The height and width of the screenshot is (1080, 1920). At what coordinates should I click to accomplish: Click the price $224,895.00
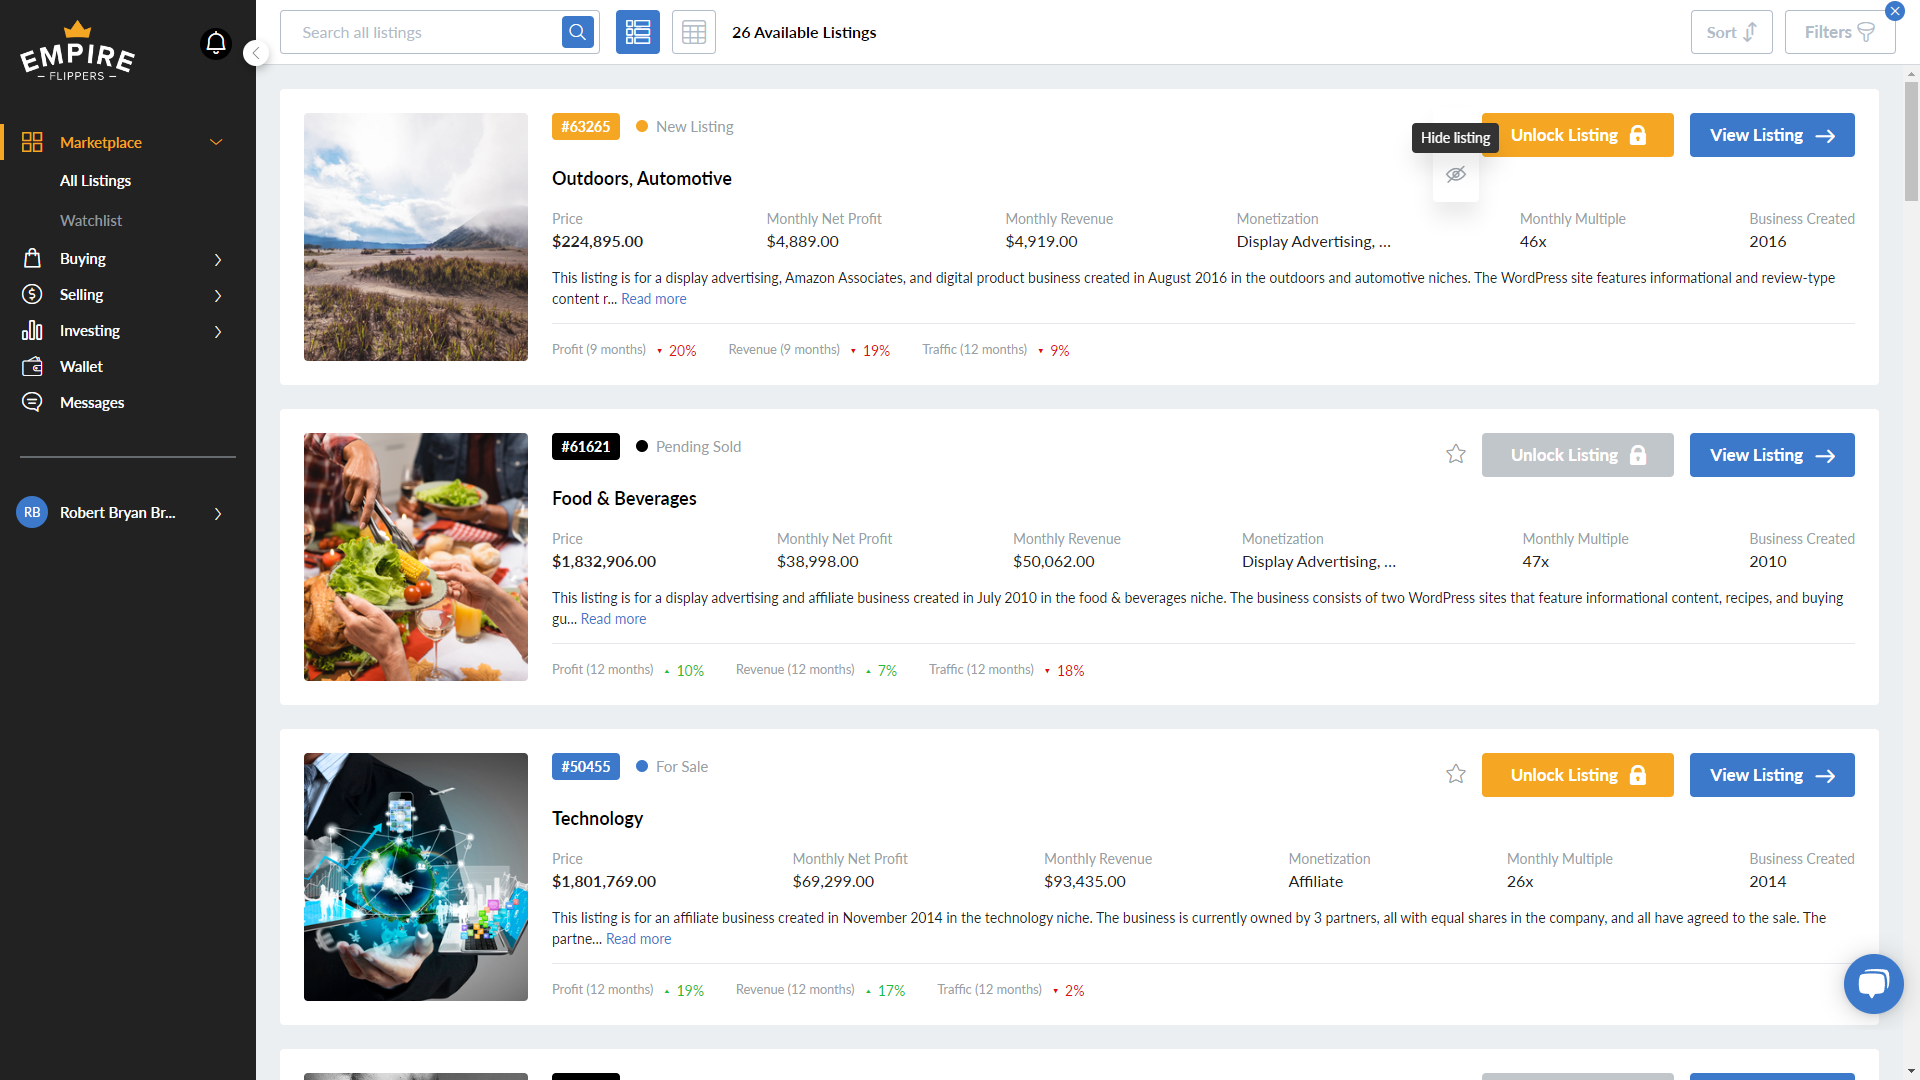click(x=597, y=241)
